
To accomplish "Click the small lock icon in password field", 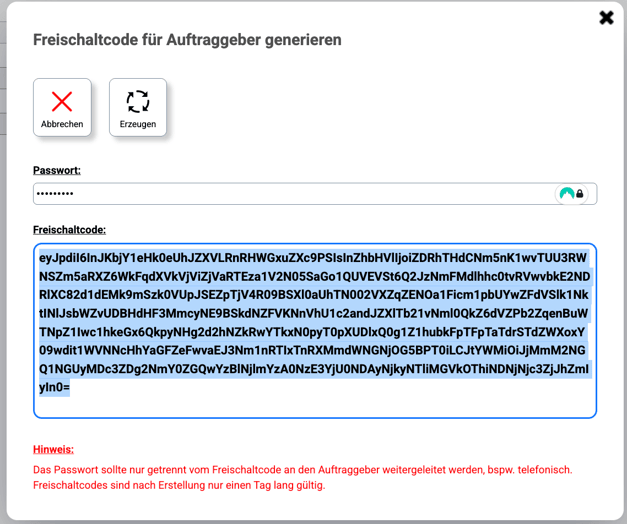I will click(580, 194).
